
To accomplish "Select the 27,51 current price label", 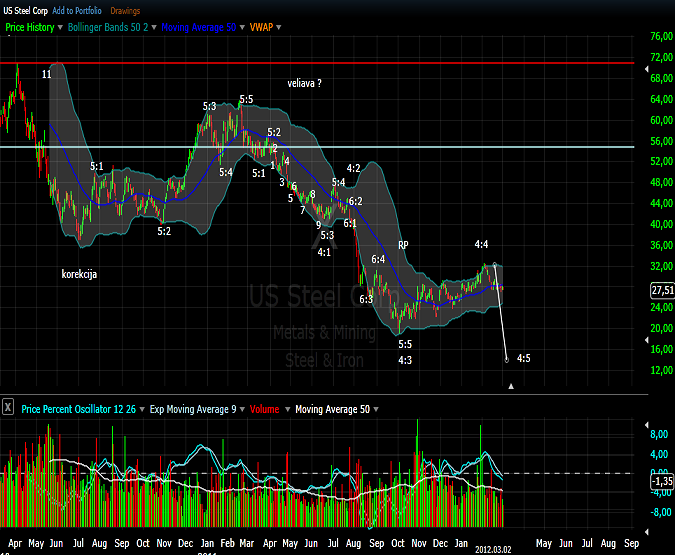I will click(x=660, y=290).
